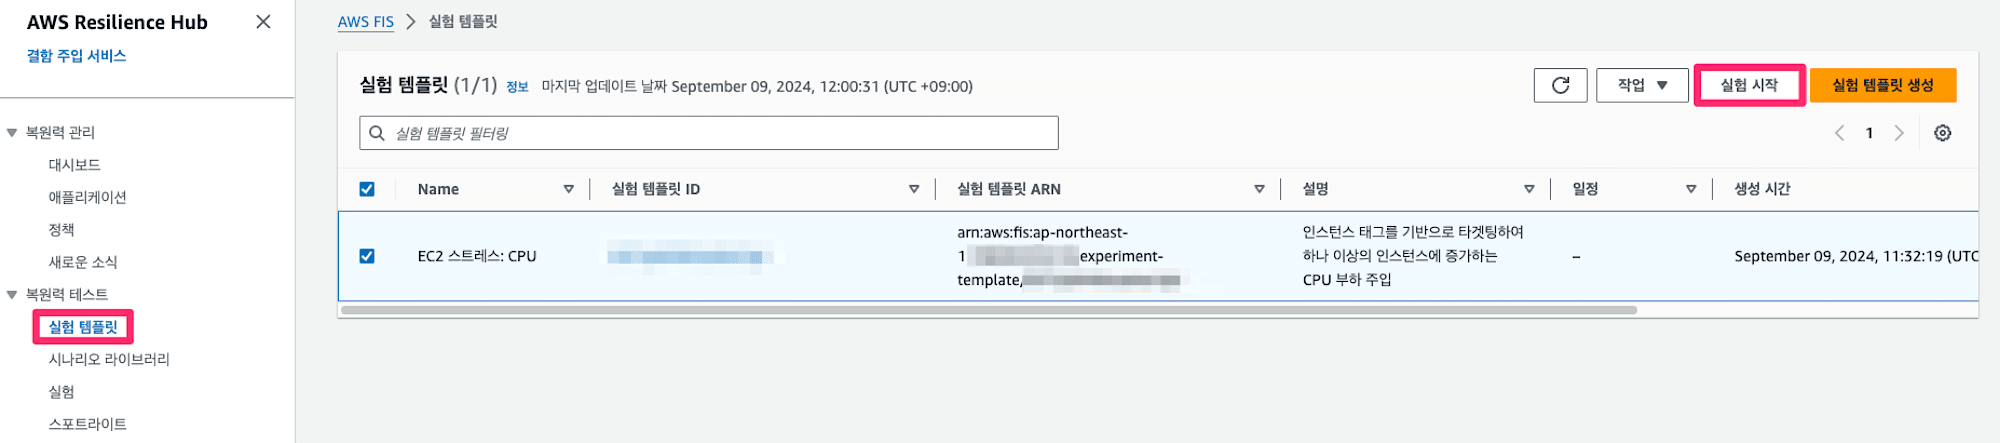Open 정책 in sidebar
This screenshot has width=2000, height=443.
pos(61,230)
